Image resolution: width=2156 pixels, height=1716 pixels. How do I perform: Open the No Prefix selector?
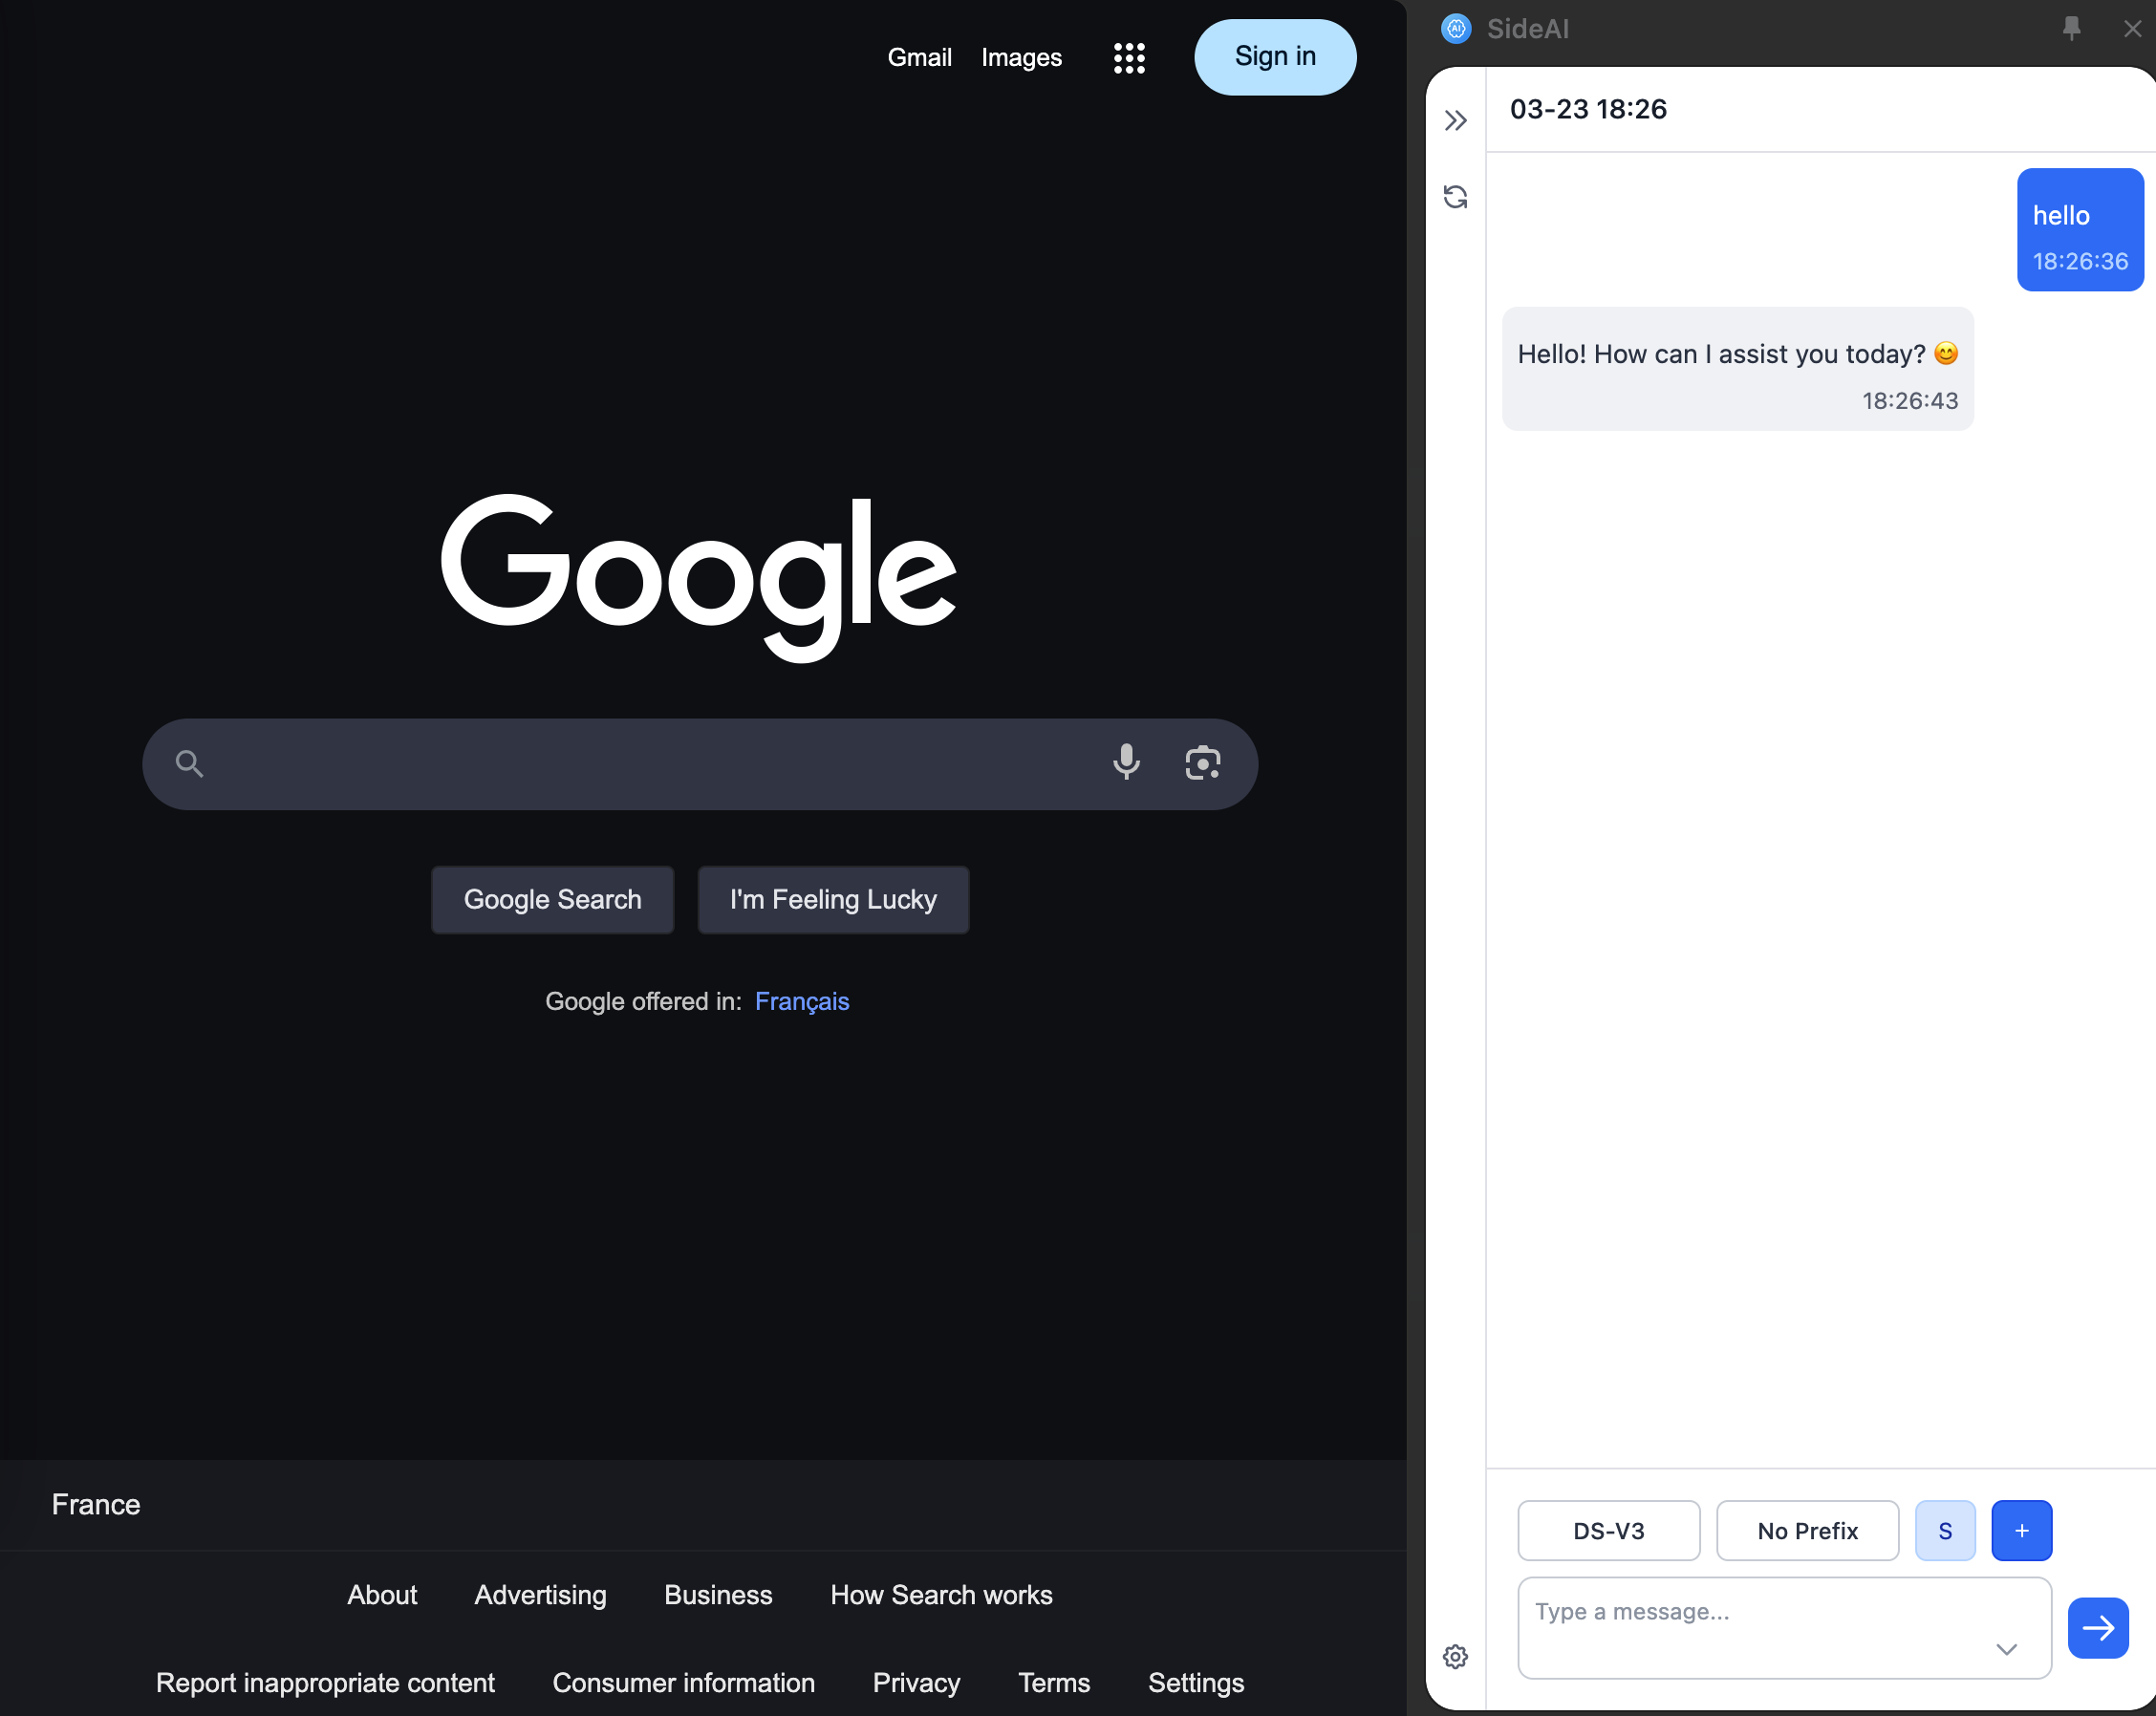pos(1807,1531)
